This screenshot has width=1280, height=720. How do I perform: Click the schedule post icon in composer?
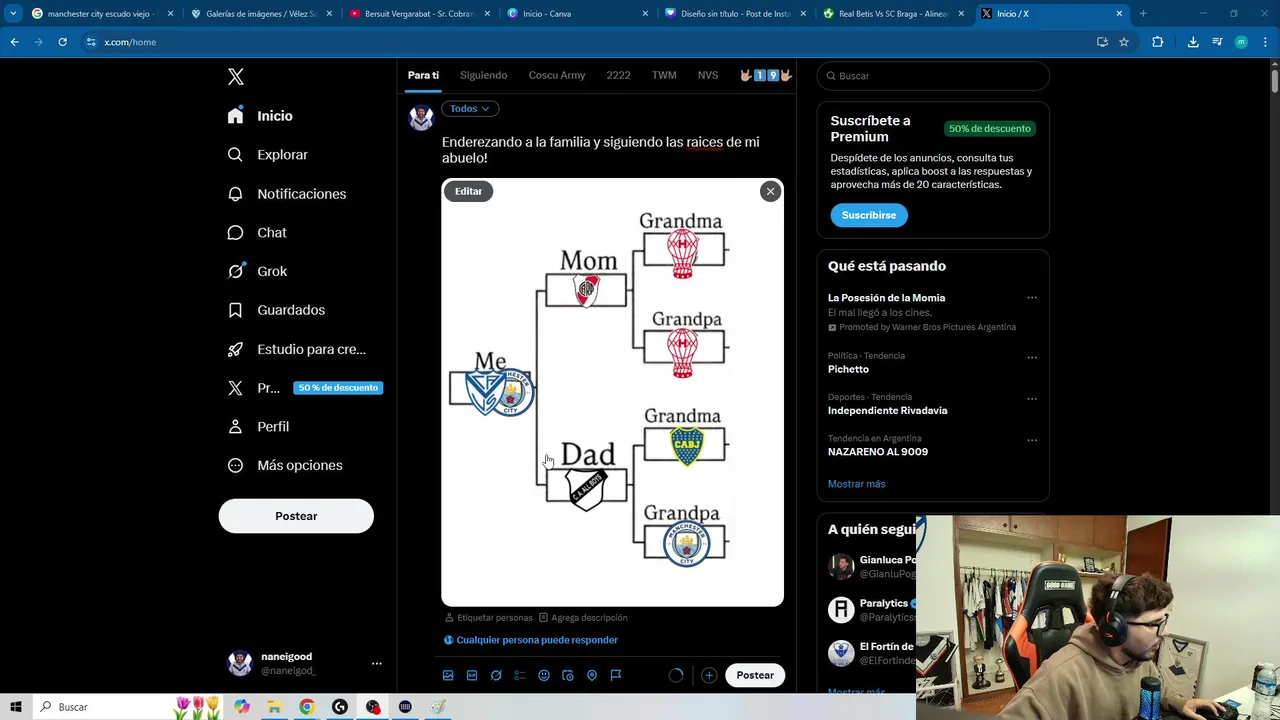click(568, 675)
